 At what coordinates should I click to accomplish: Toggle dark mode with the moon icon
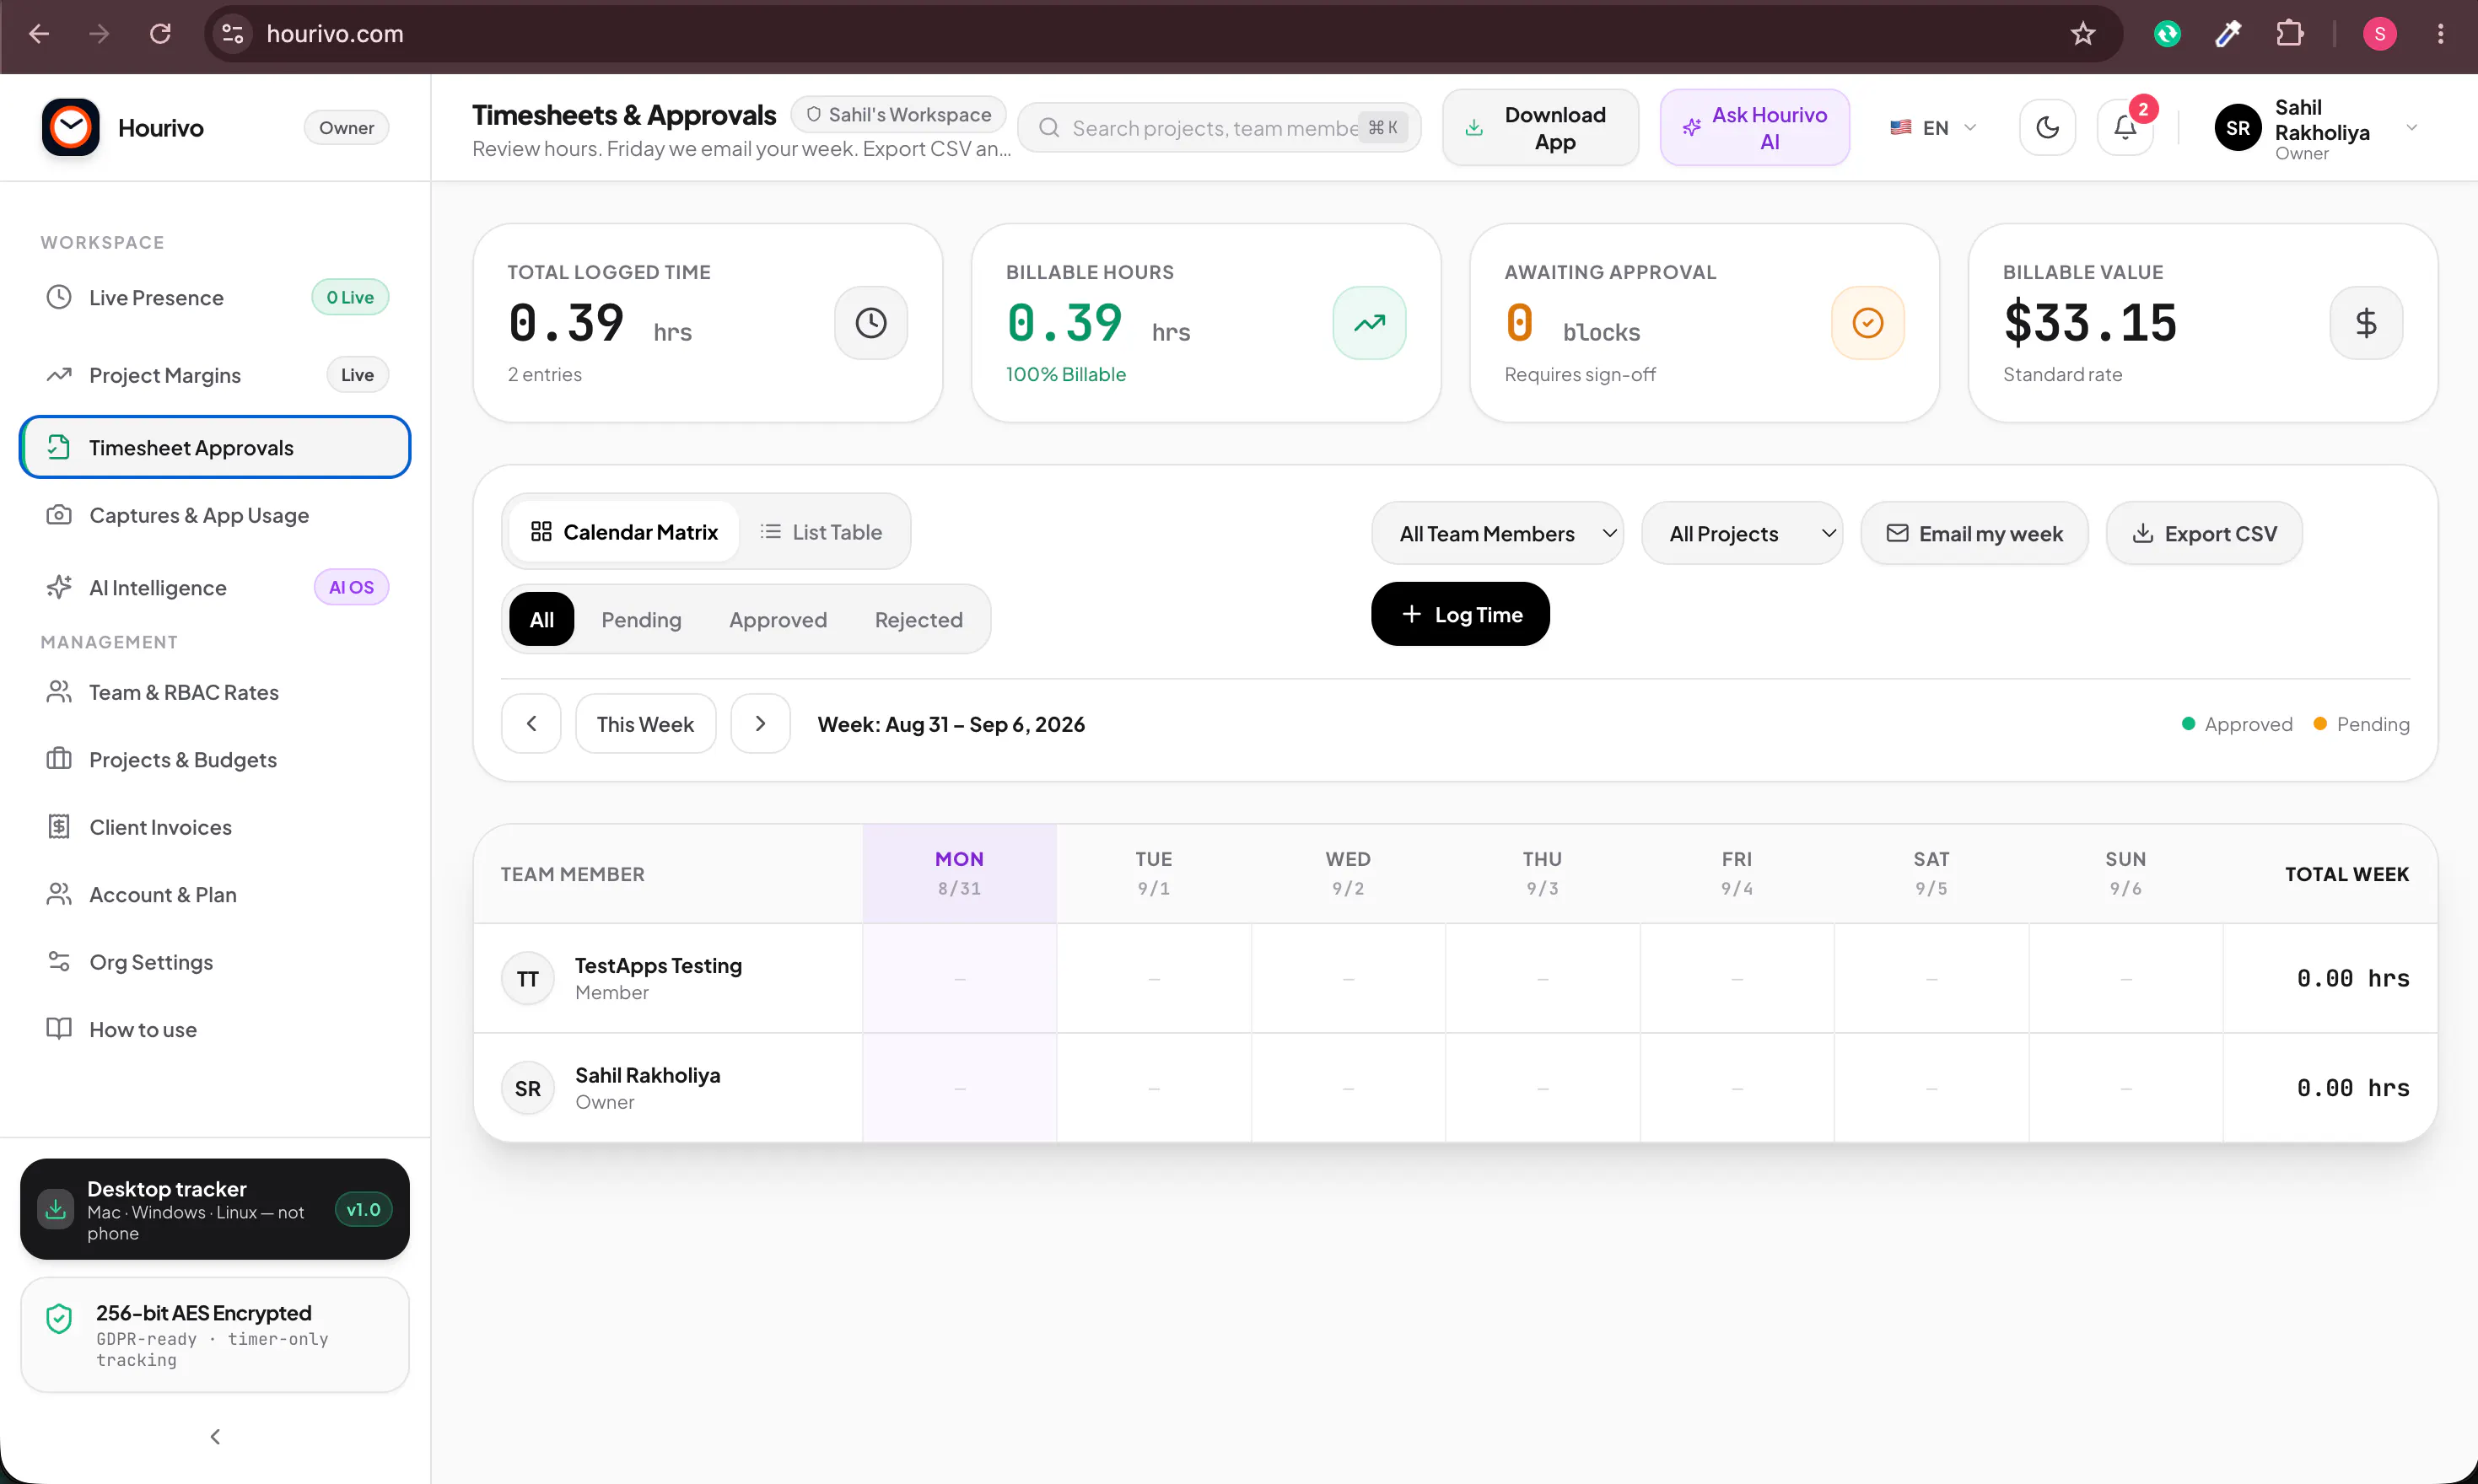pos(2047,127)
